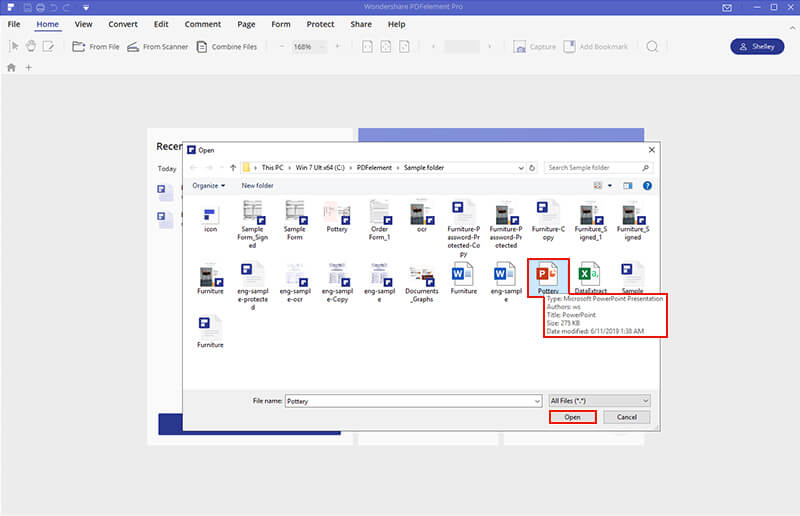
Task: Select the ocr PDF file
Action: (x=421, y=216)
